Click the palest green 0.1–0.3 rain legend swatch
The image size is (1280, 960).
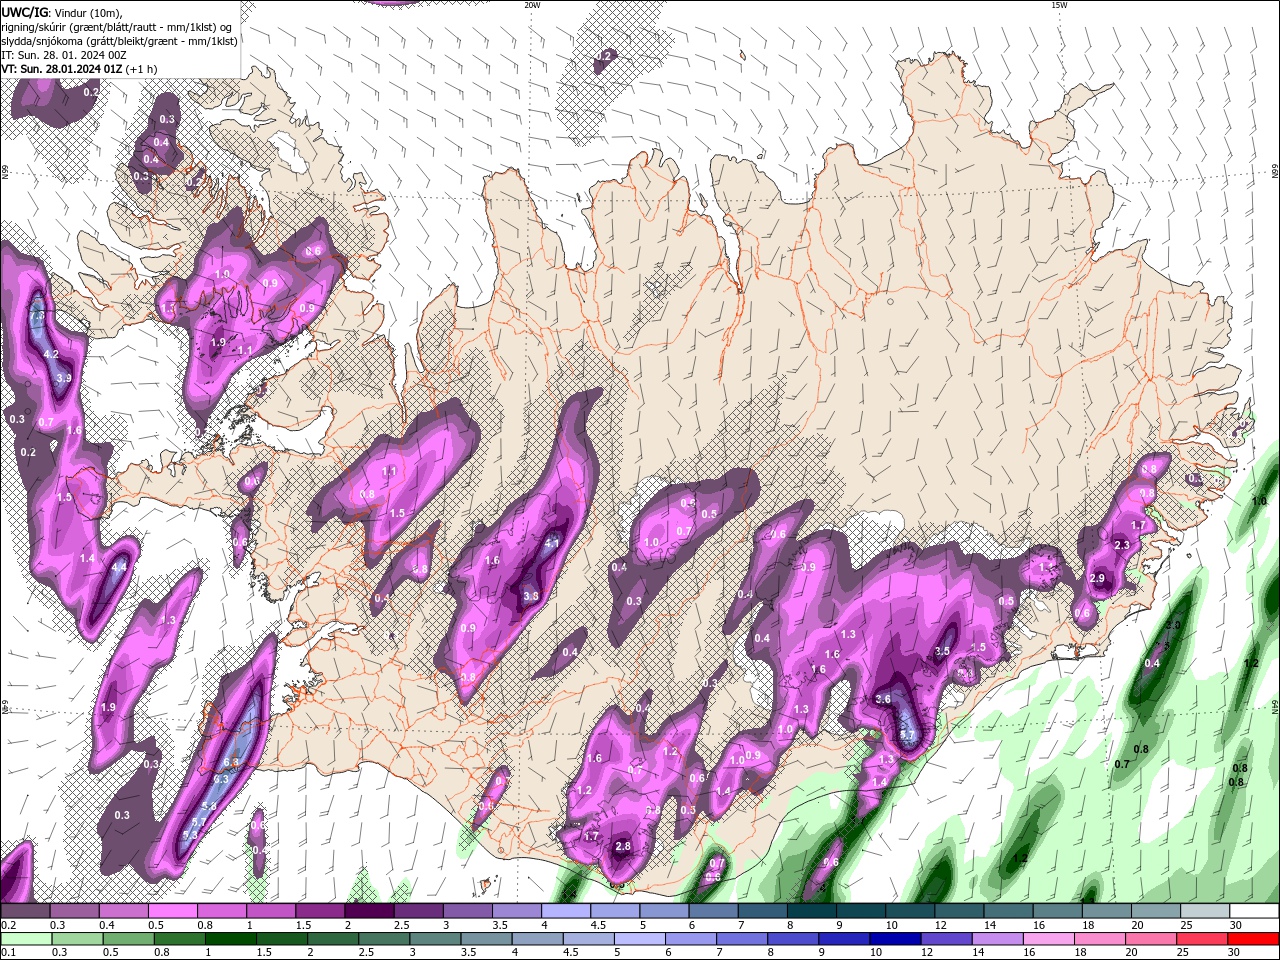26,939
